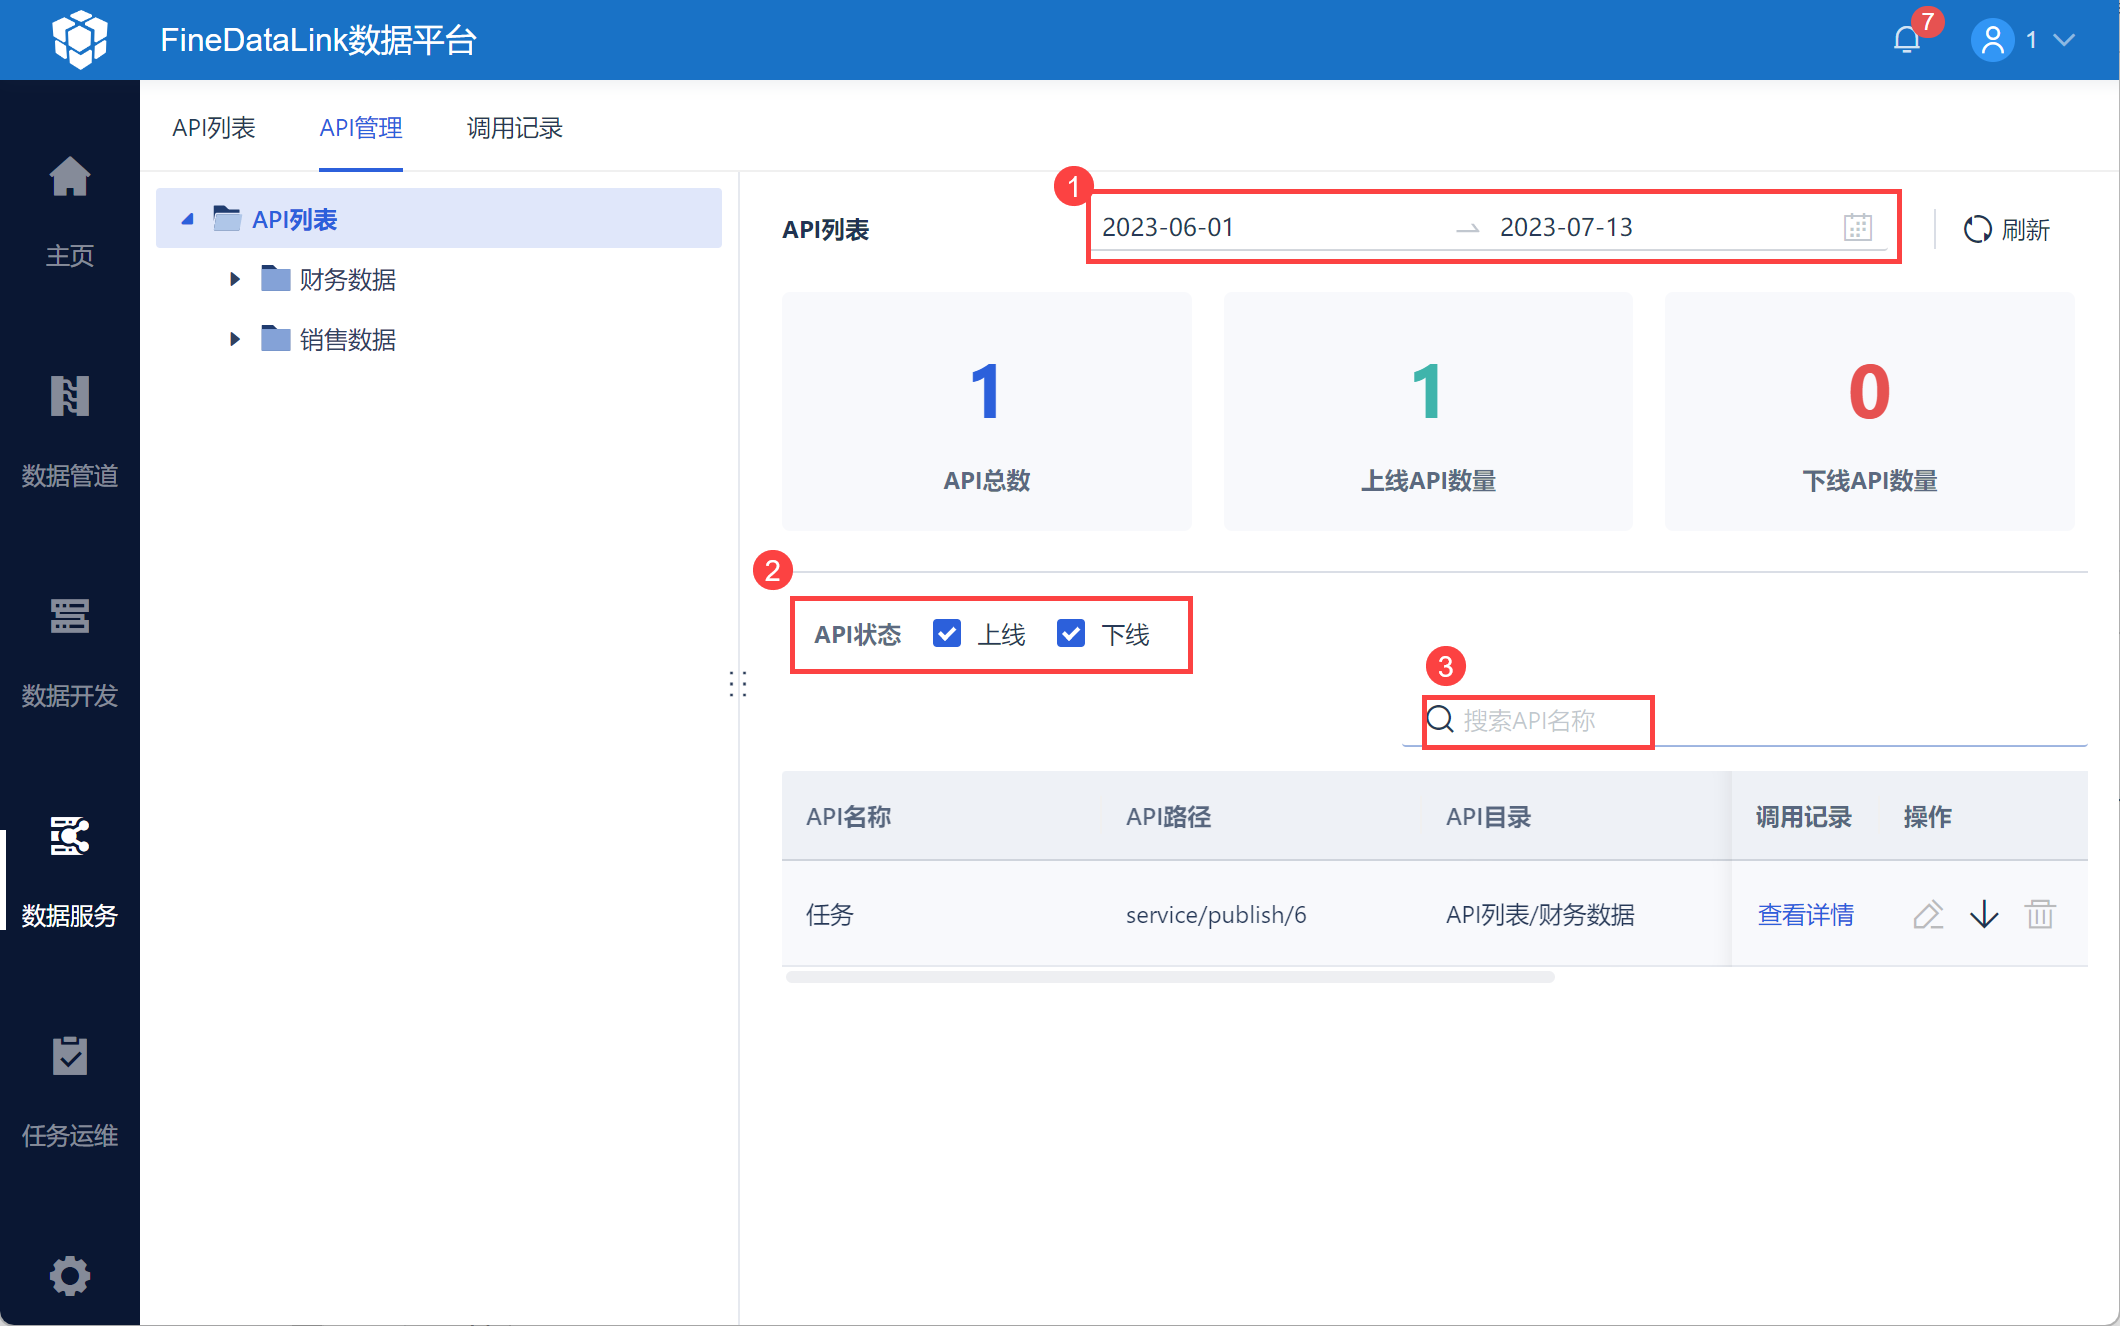Open the 数据开发 sidebar icon
2120x1326 pixels.
click(70, 616)
